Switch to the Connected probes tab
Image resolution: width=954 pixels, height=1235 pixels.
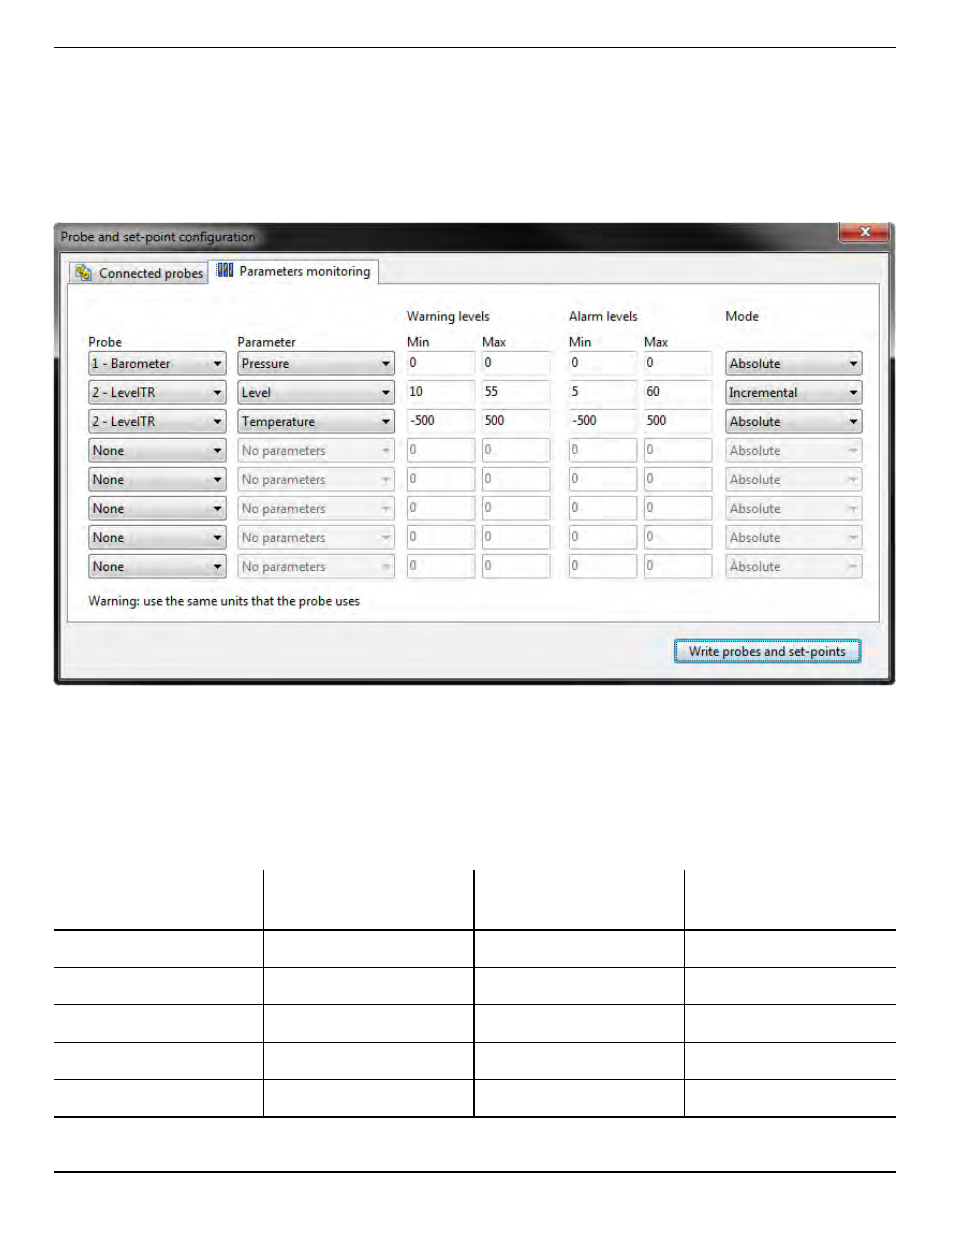(139, 273)
